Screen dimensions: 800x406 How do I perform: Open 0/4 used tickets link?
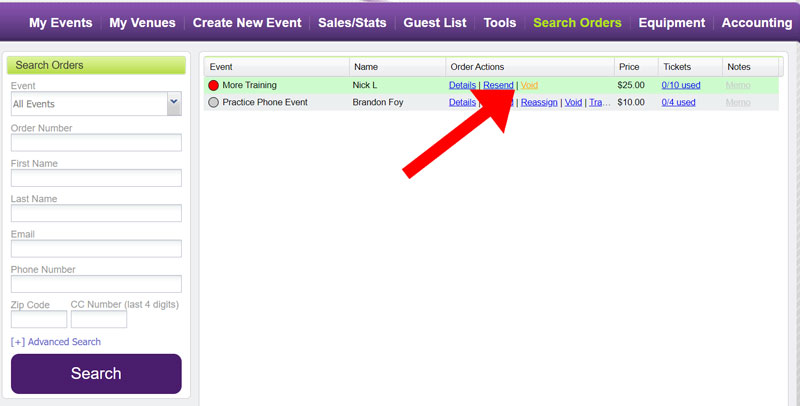pos(678,102)
